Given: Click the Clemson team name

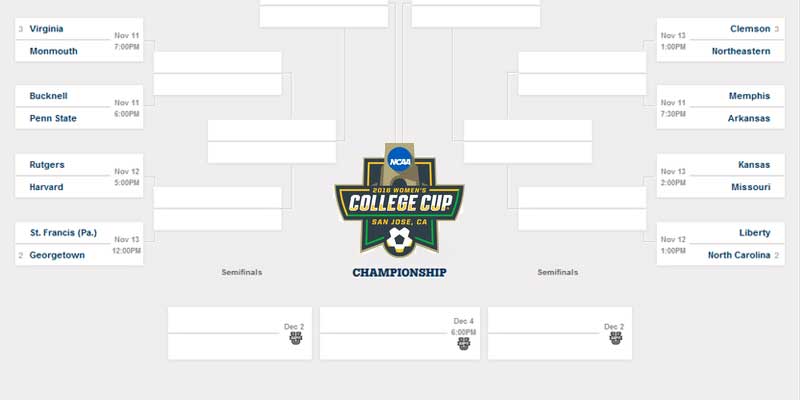Looking at the screenshot, I should (x=750, y=29).
